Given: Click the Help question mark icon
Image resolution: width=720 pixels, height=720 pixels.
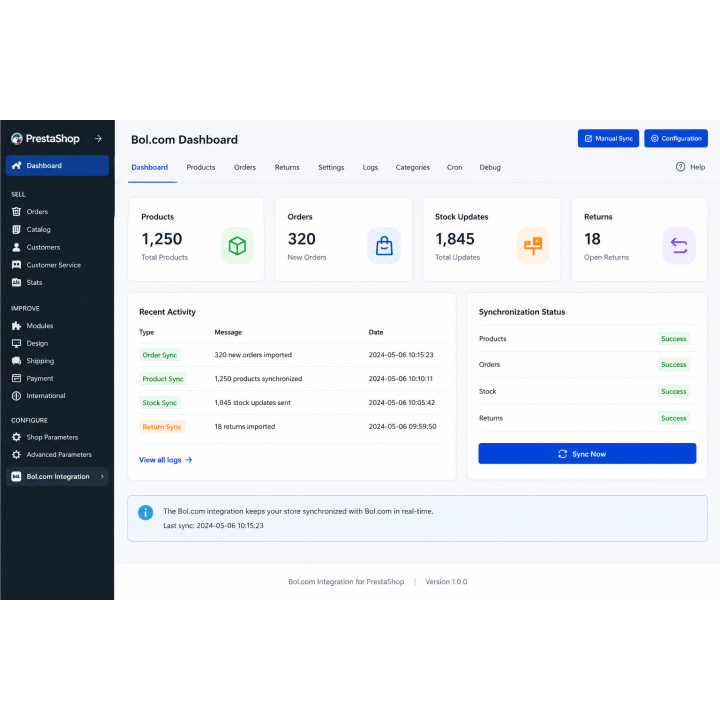Looking at the screenshot, I should (x=680, y=167).
